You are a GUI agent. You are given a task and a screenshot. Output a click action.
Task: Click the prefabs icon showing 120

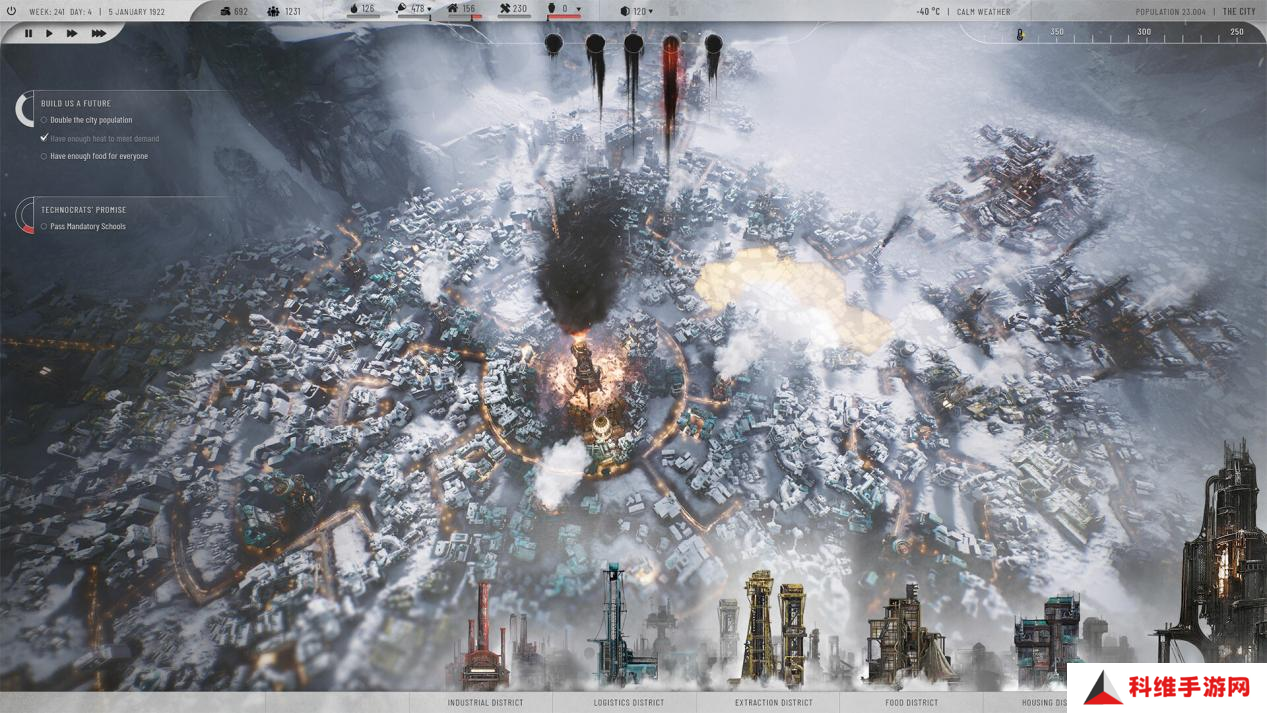point(625,11)
